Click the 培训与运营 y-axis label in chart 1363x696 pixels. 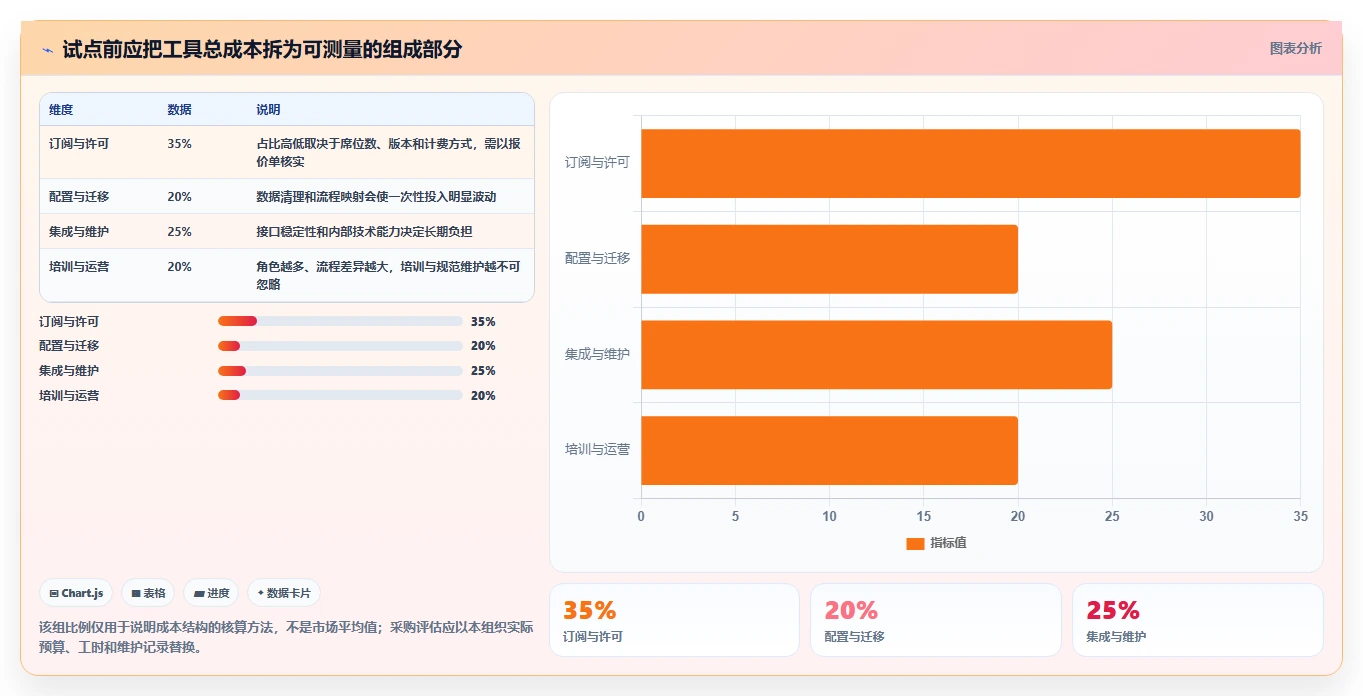pyautogui.click(x=597, y=450)
